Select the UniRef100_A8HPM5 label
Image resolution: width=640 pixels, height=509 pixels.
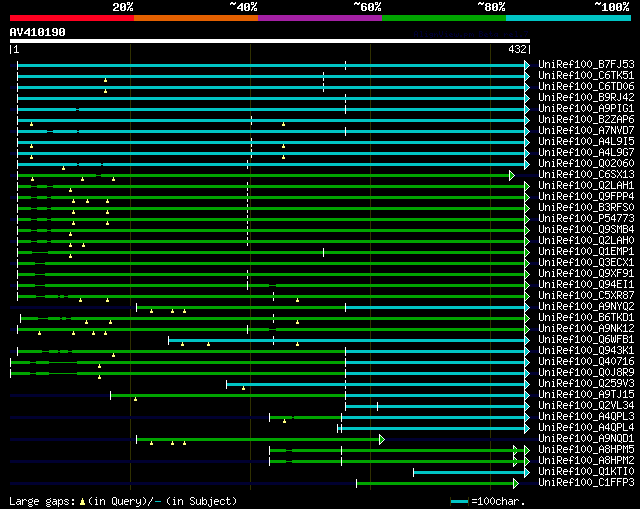pos(586,450)
